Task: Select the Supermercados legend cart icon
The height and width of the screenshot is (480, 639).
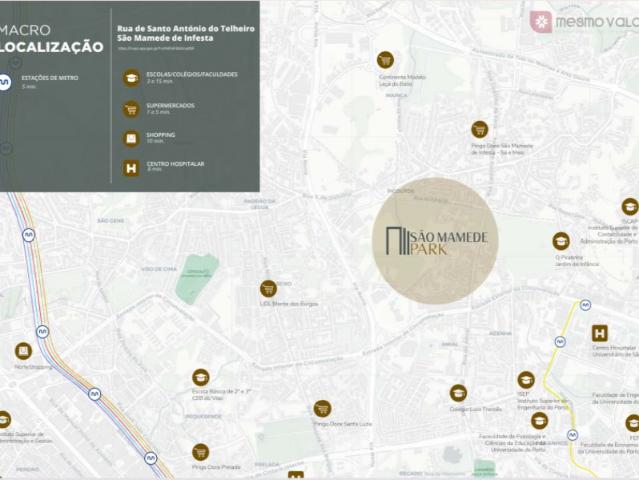Action: click(x=130, y=109)
